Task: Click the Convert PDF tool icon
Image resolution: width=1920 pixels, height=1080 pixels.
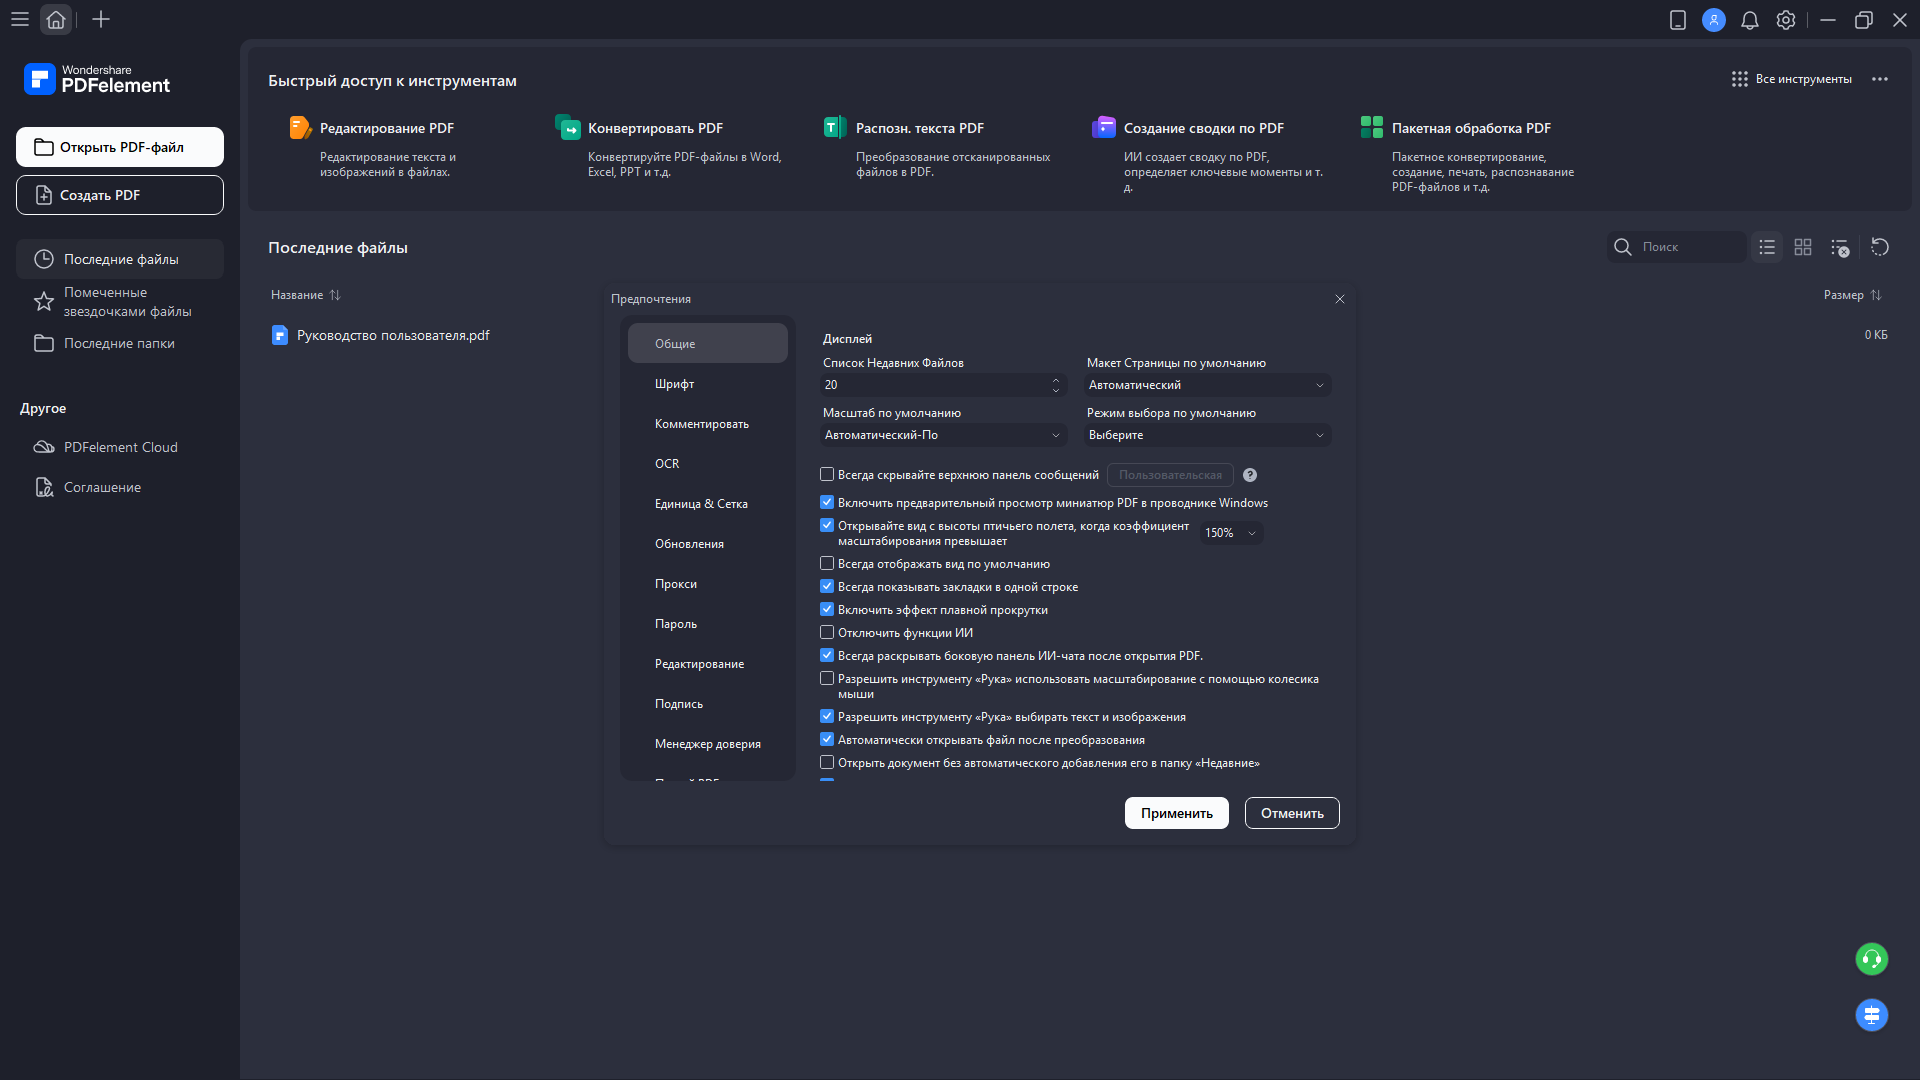Action: pos(568,128)
